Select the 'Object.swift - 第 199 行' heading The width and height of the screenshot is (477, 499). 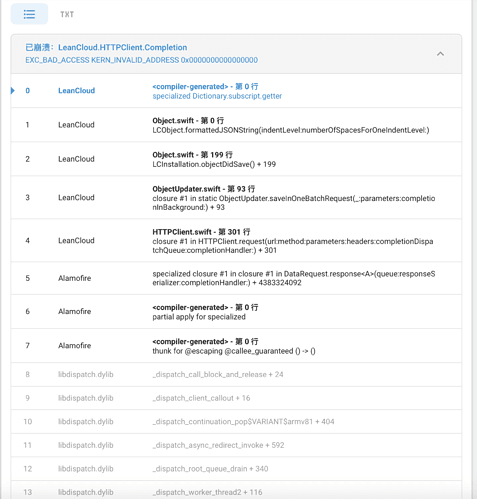[192, 155]
